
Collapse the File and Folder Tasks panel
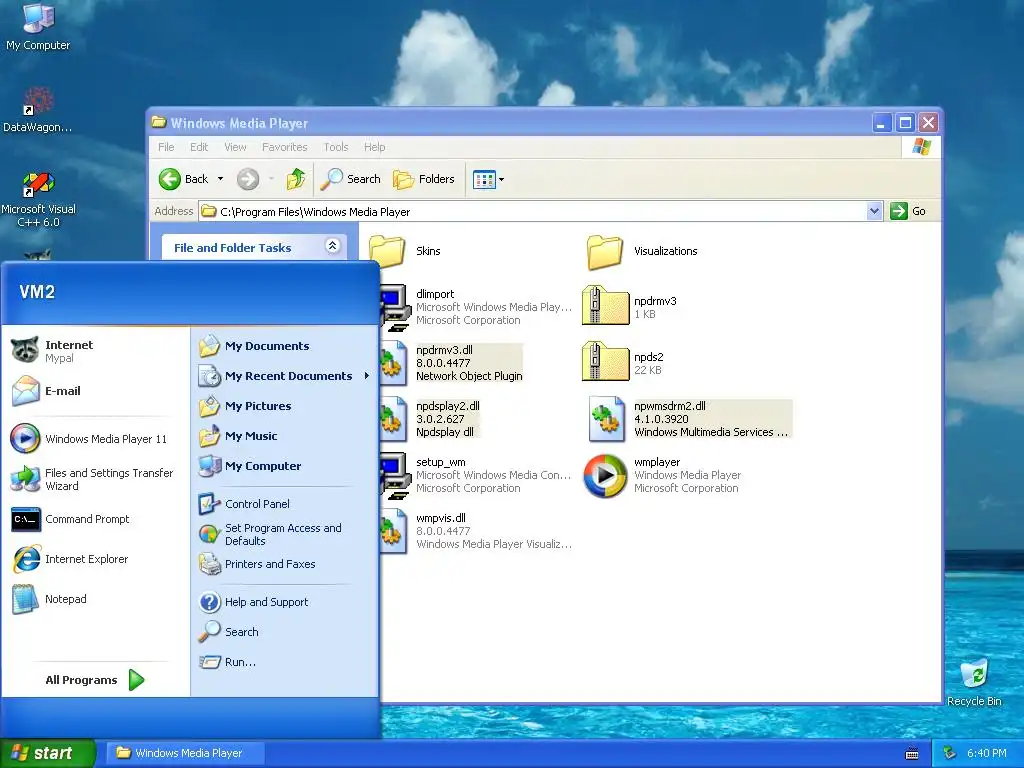click(332, 246)
